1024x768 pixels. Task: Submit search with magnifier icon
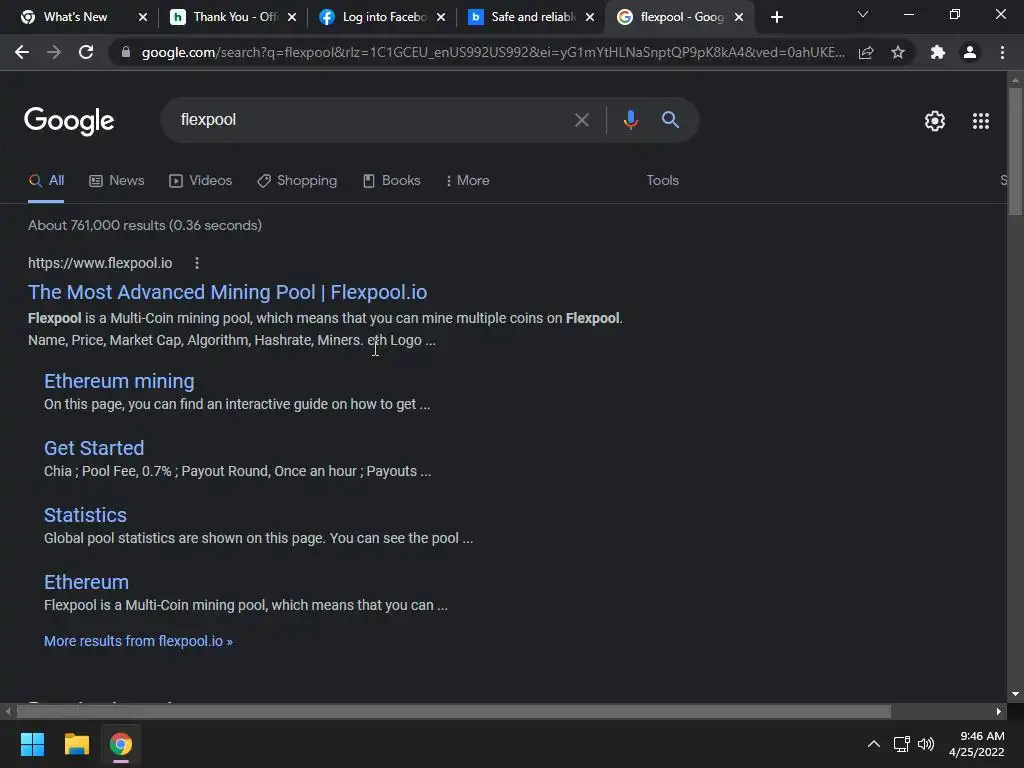tap(671, 120)
